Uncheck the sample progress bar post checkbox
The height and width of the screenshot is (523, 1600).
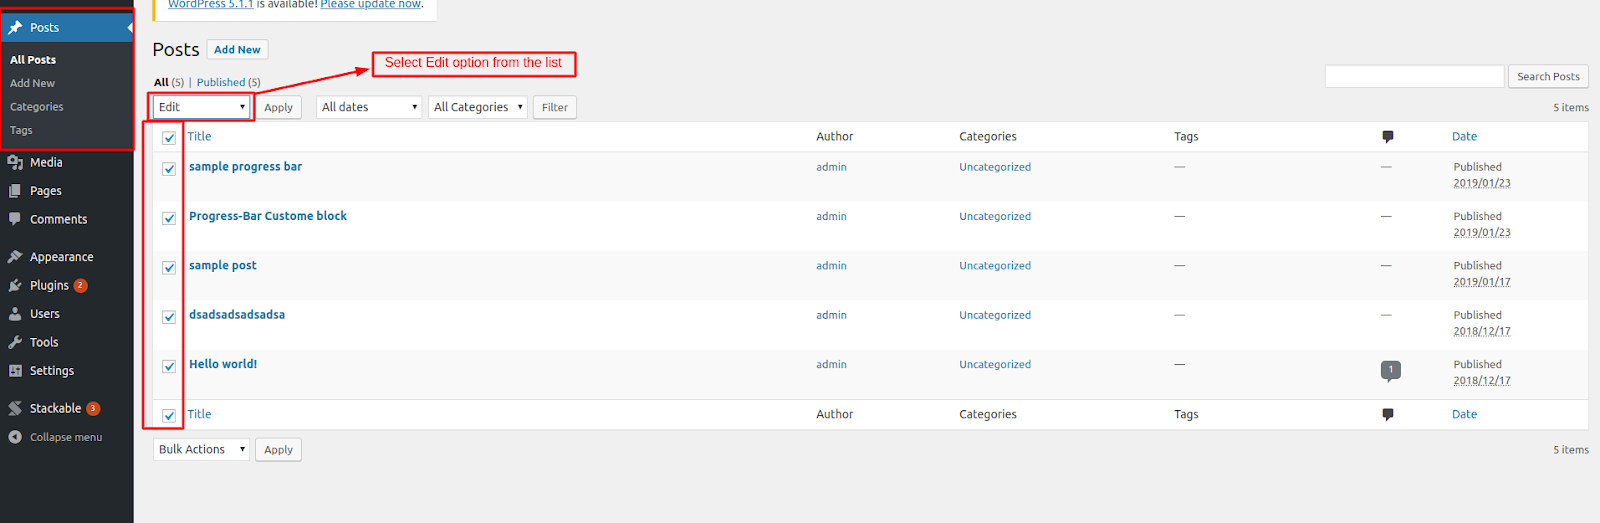(x=169, y=169)
